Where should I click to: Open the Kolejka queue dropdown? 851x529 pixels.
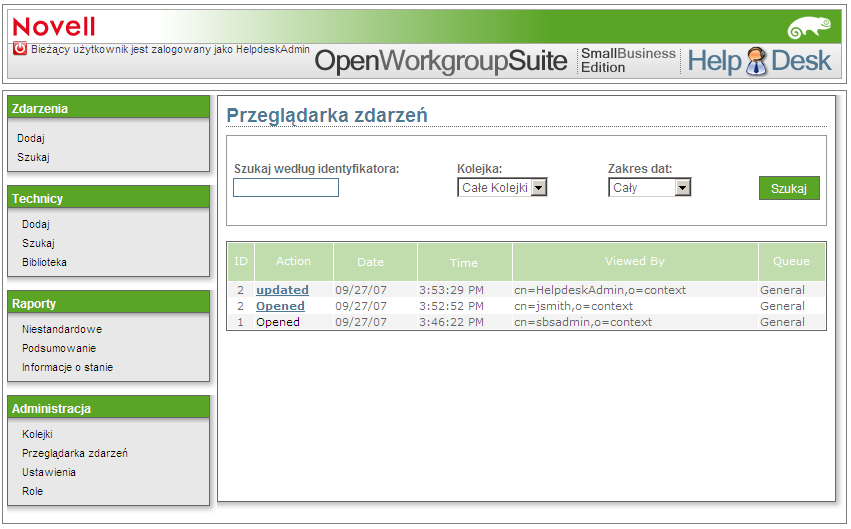[x=502, y=188]
